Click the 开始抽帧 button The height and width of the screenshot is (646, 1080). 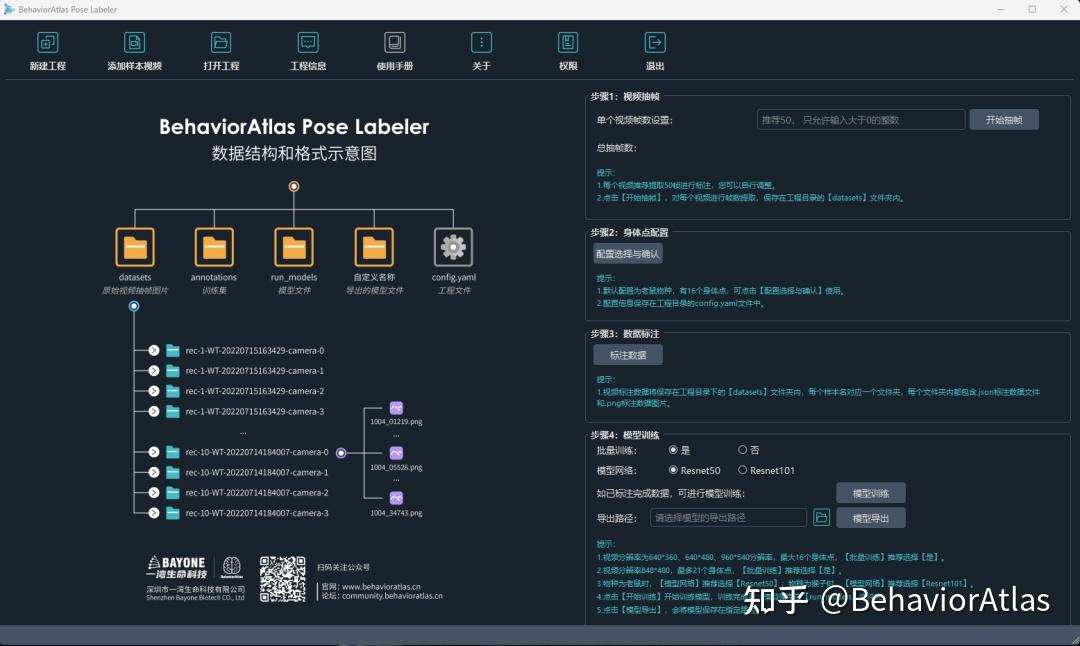(x=1004, y=120)
